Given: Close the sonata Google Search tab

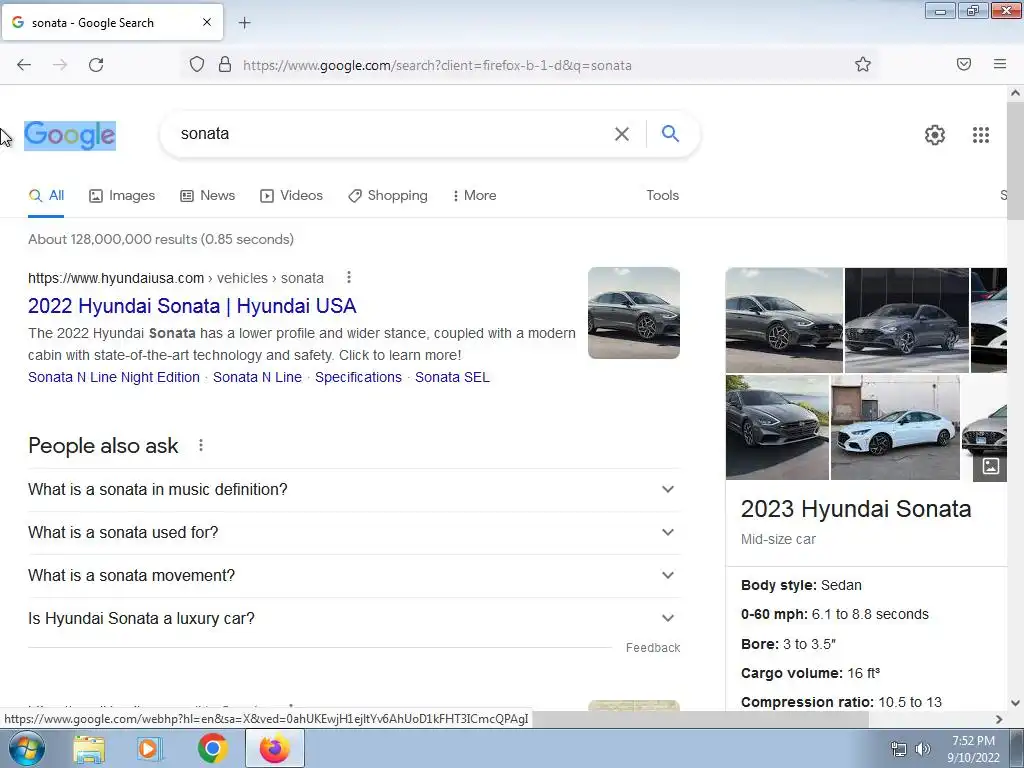Looking at the screenshot, I should [x=207, y=22].
